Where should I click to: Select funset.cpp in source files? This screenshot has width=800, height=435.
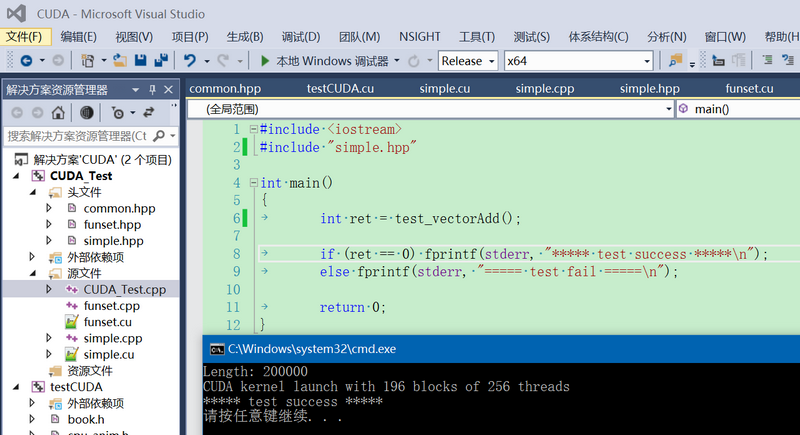(x=112, y=306)
